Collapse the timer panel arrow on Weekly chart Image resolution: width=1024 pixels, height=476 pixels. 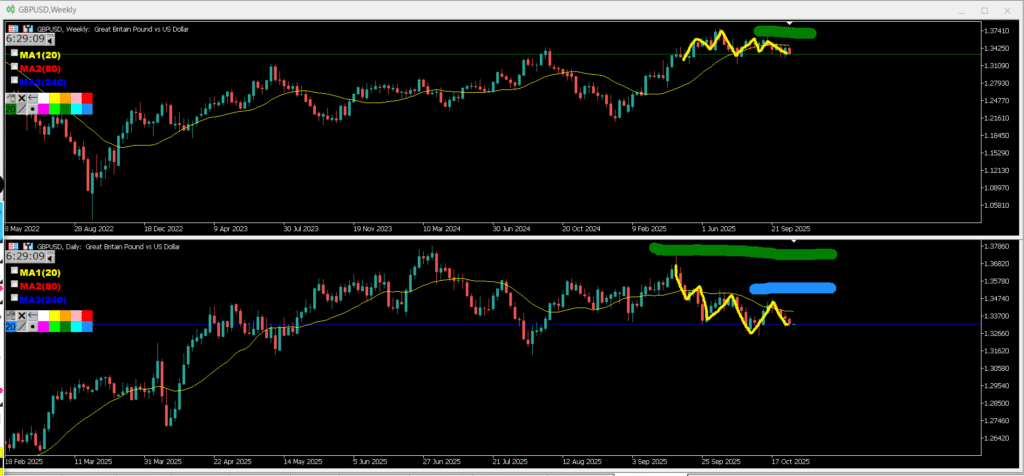(49, 40)
